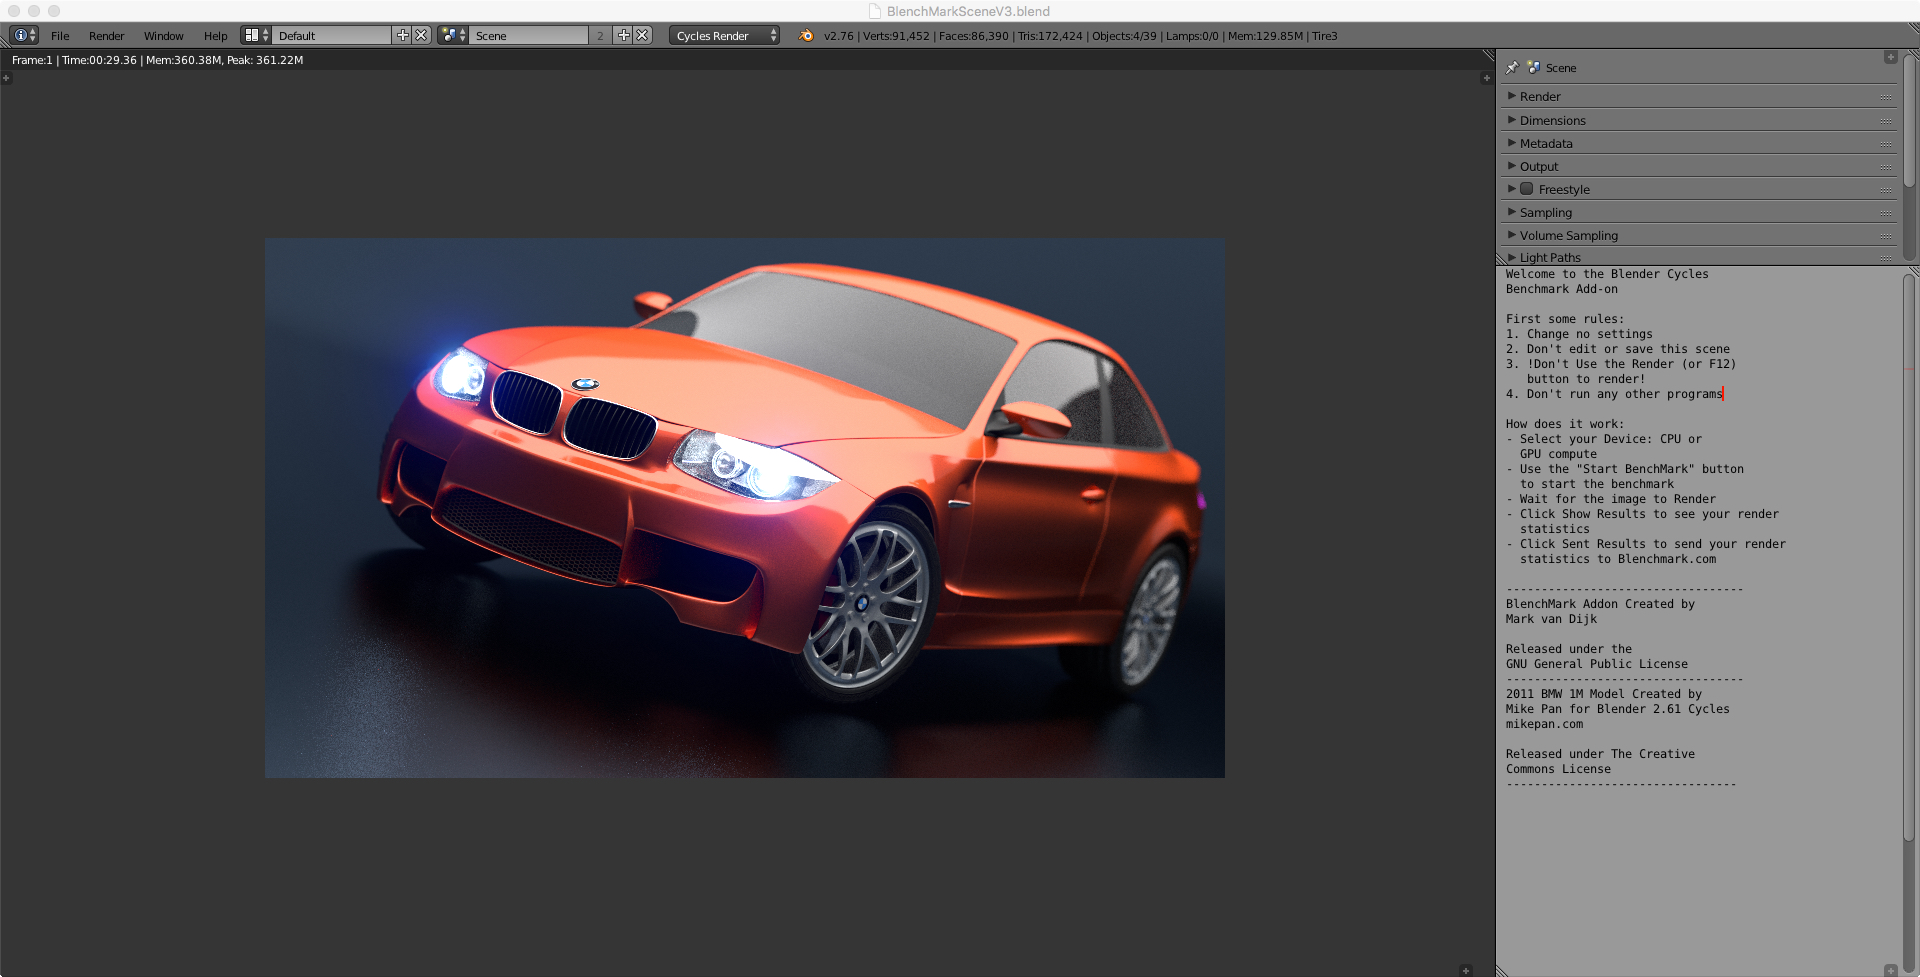This screenshot has width=1920, height=977.
Task: Click the scene statistics text in header
Action: [1080, 36]
